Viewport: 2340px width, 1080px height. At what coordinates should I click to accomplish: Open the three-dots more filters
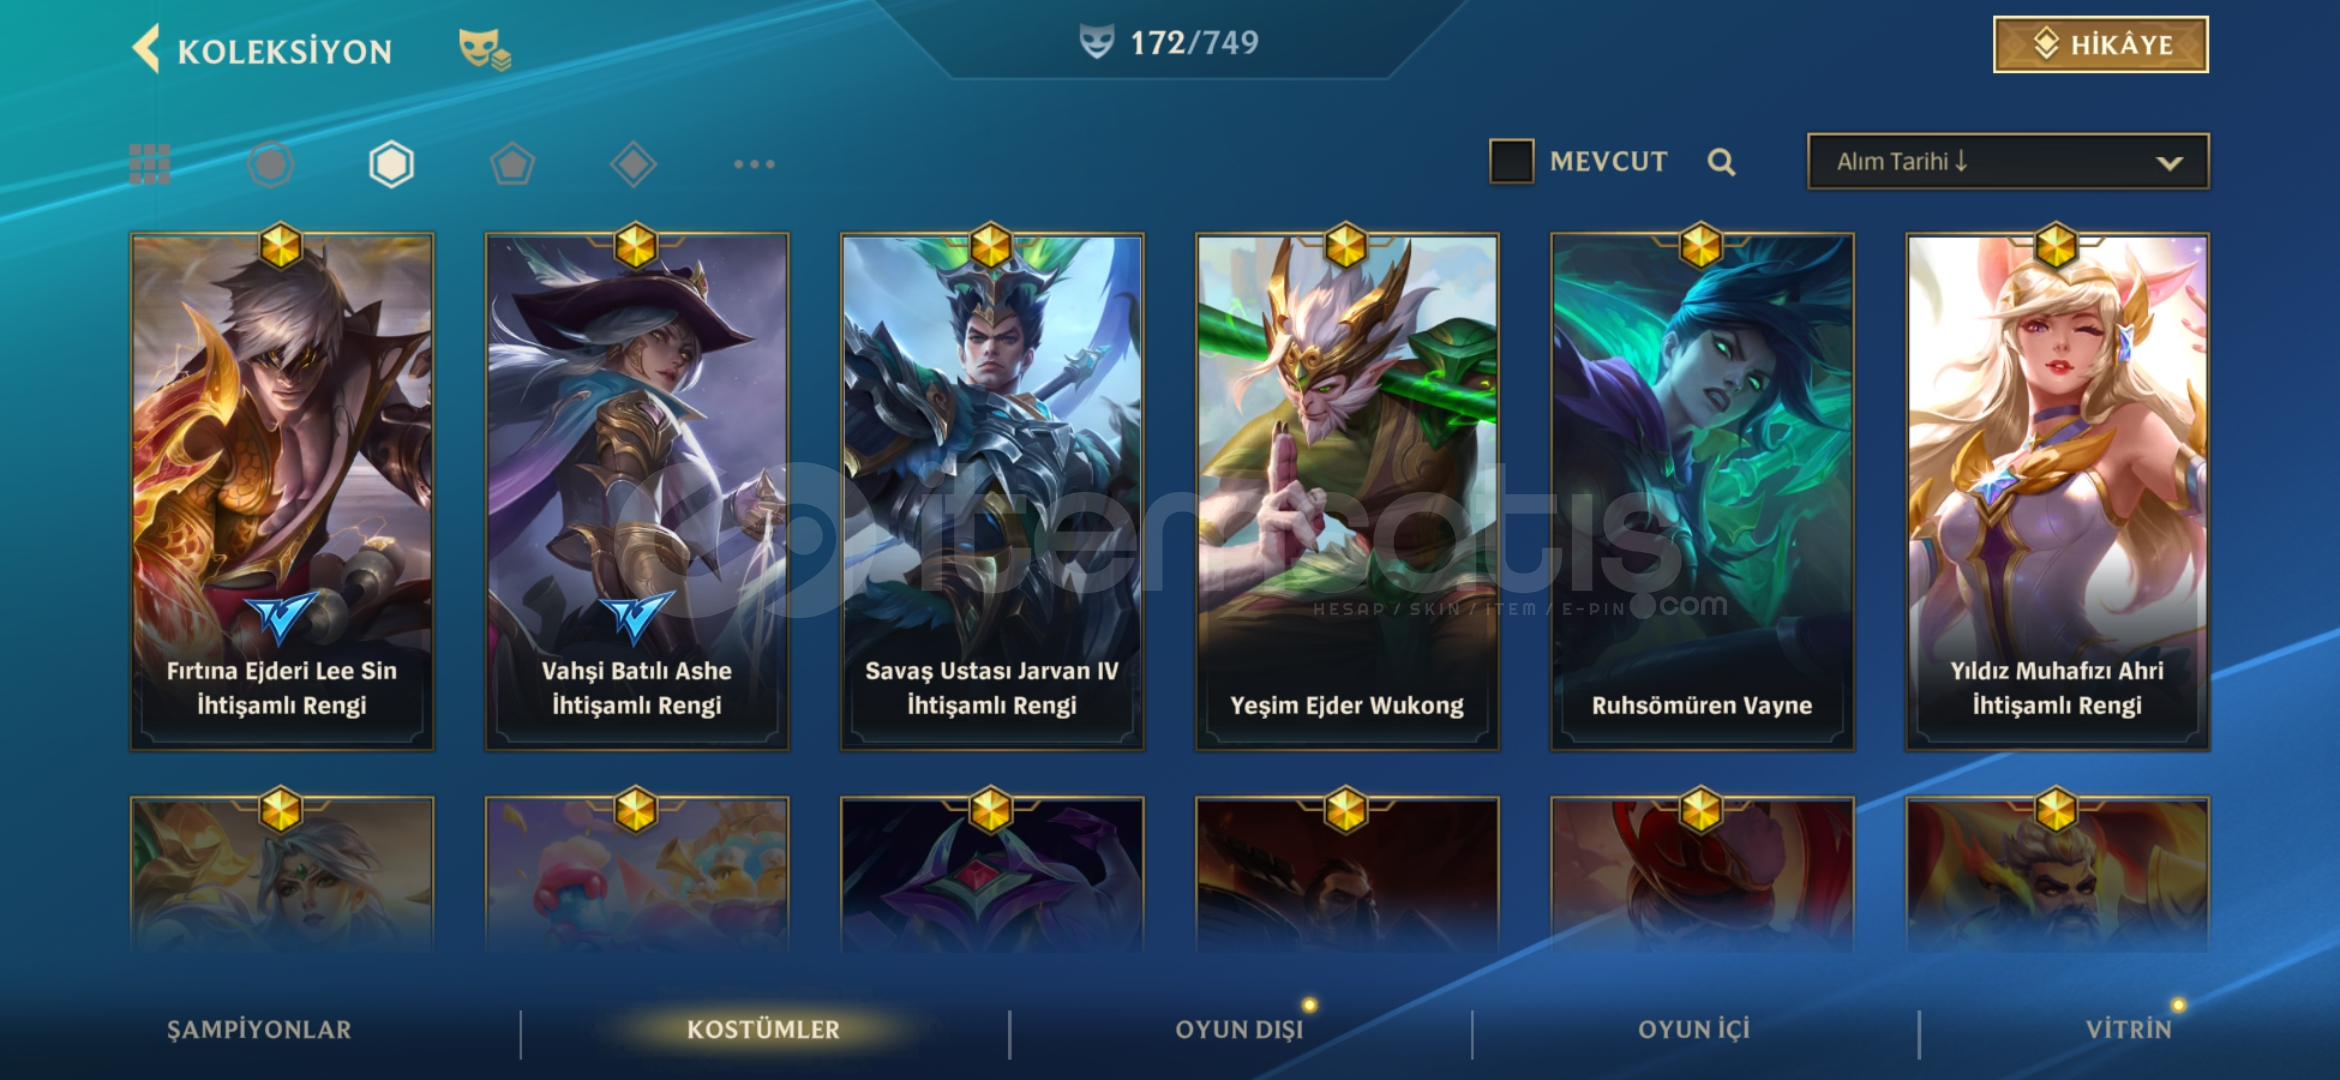[x=754, y=164]
